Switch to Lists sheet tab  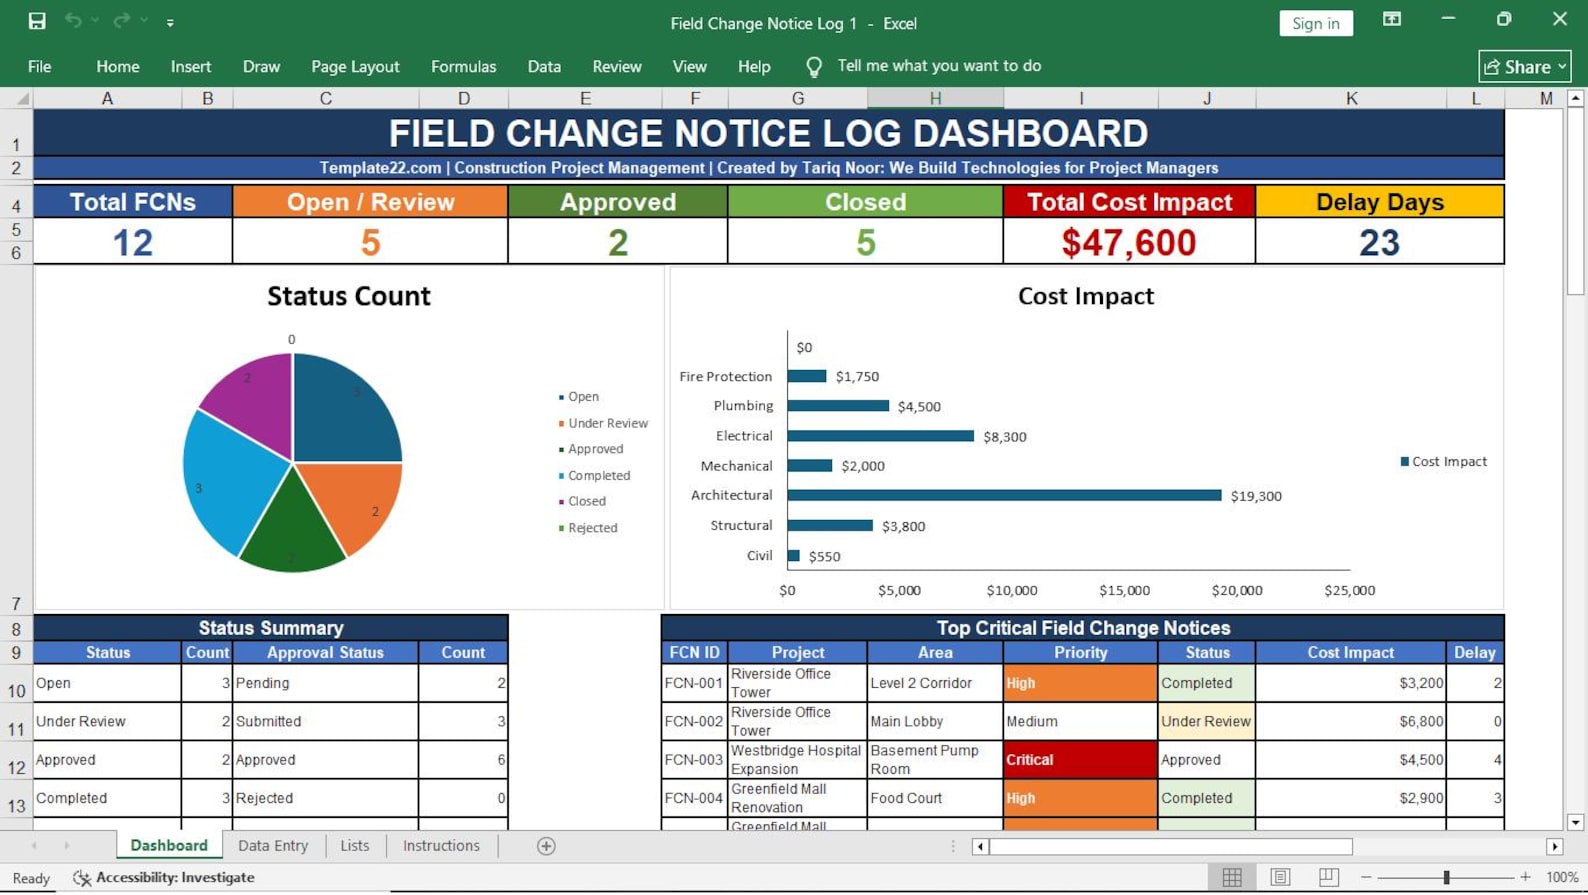click(x=355, y=846)
